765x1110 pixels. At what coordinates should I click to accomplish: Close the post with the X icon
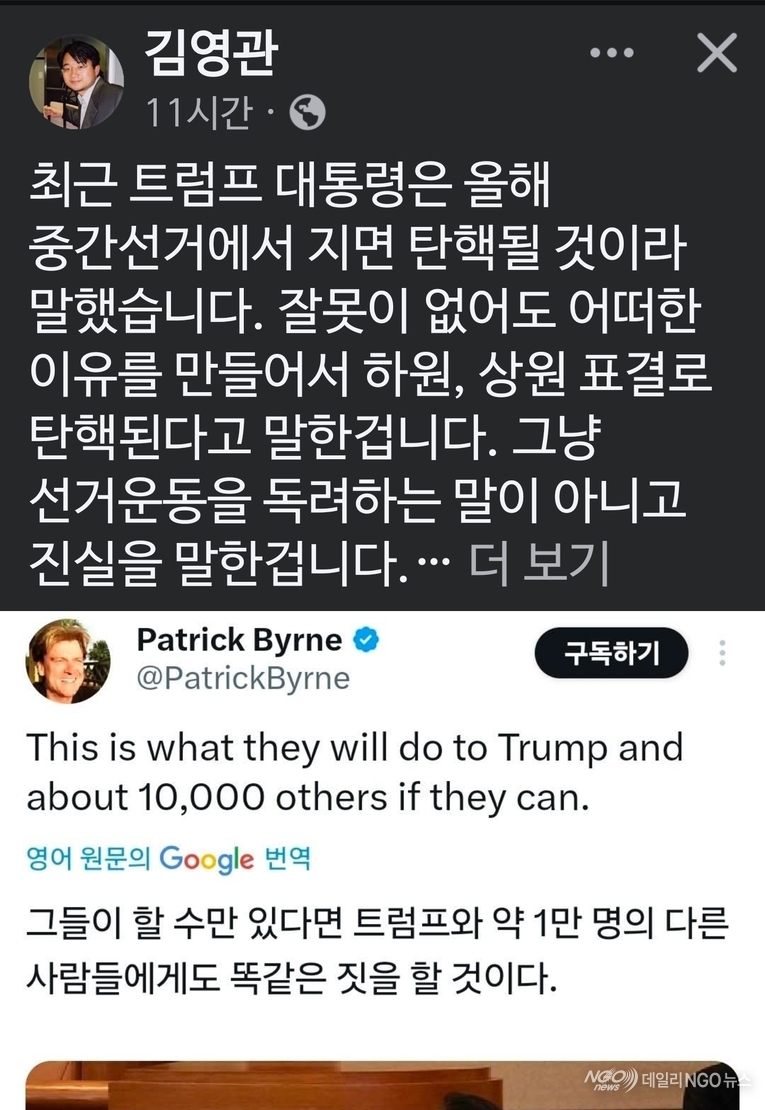click(x=717, y=52)
